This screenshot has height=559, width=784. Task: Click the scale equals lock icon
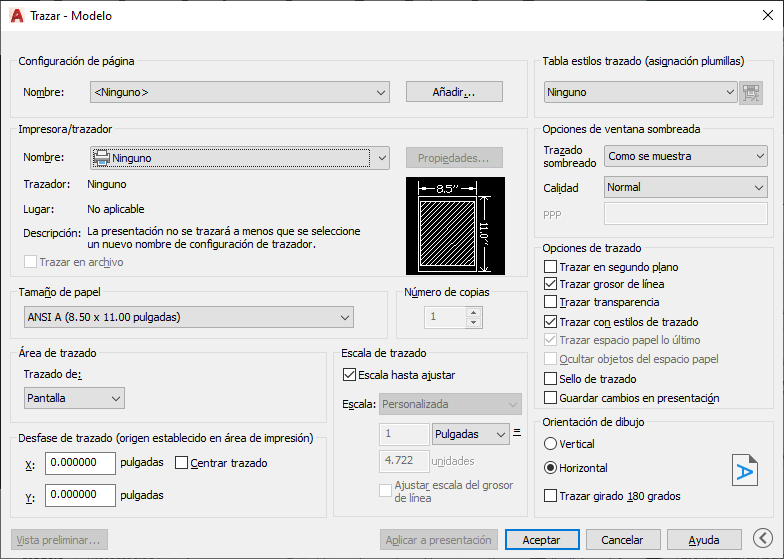pyautogui.click(x=517, y=432)
